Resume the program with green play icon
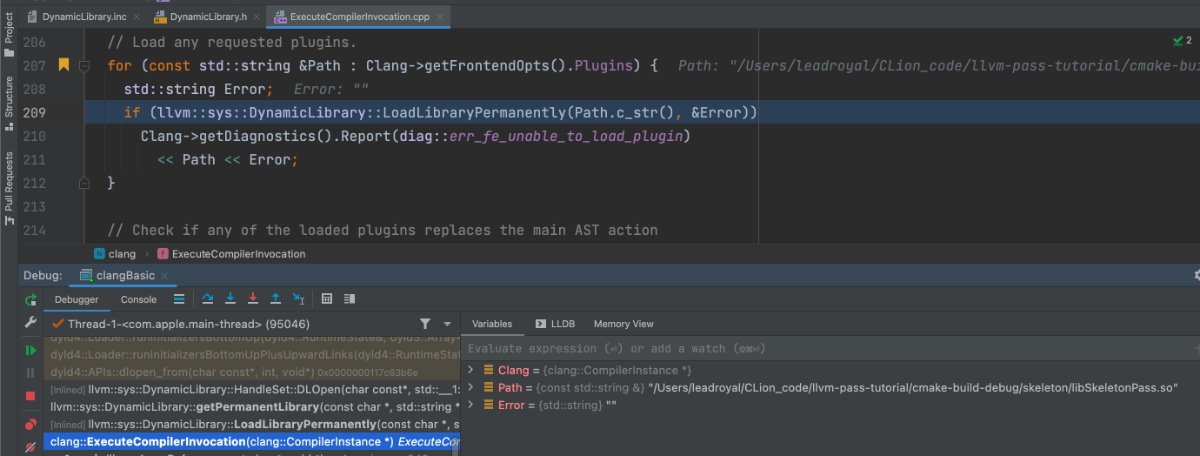Screen dimensions: 1200x456 tap(31, 350)
